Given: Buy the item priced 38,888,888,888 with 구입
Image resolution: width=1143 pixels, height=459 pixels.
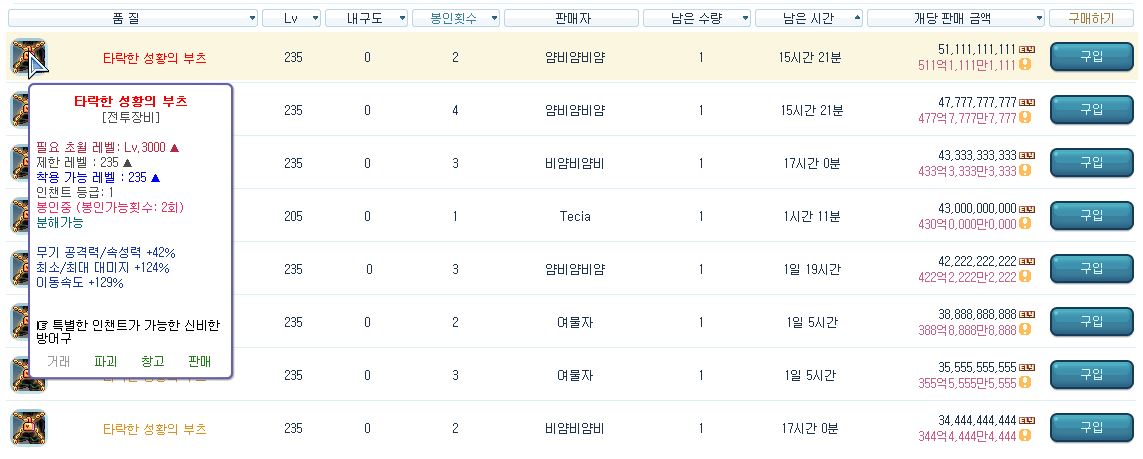Looking at the screenshot, I should [1091, 321].
